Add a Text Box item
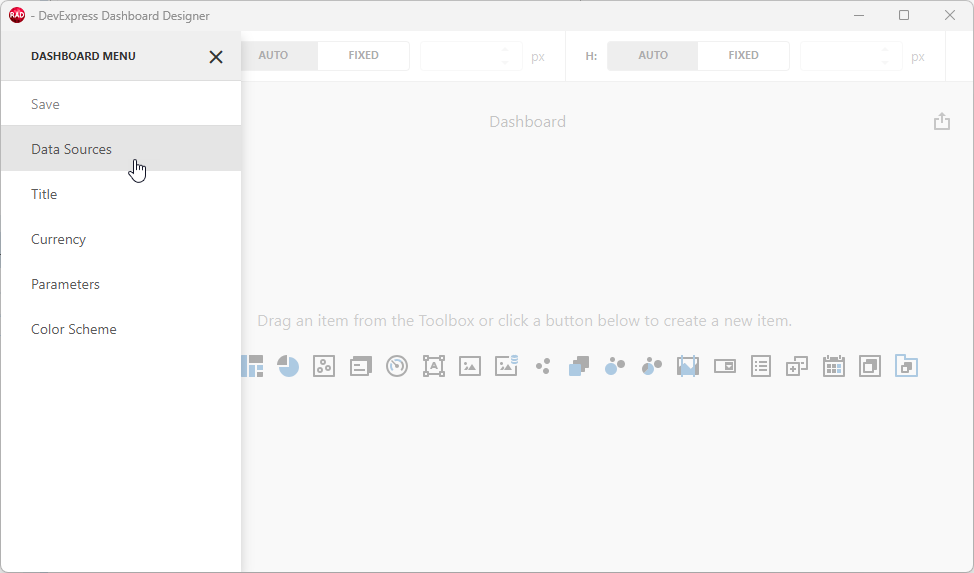Screen dimensions: 974x573 (434, 366)
